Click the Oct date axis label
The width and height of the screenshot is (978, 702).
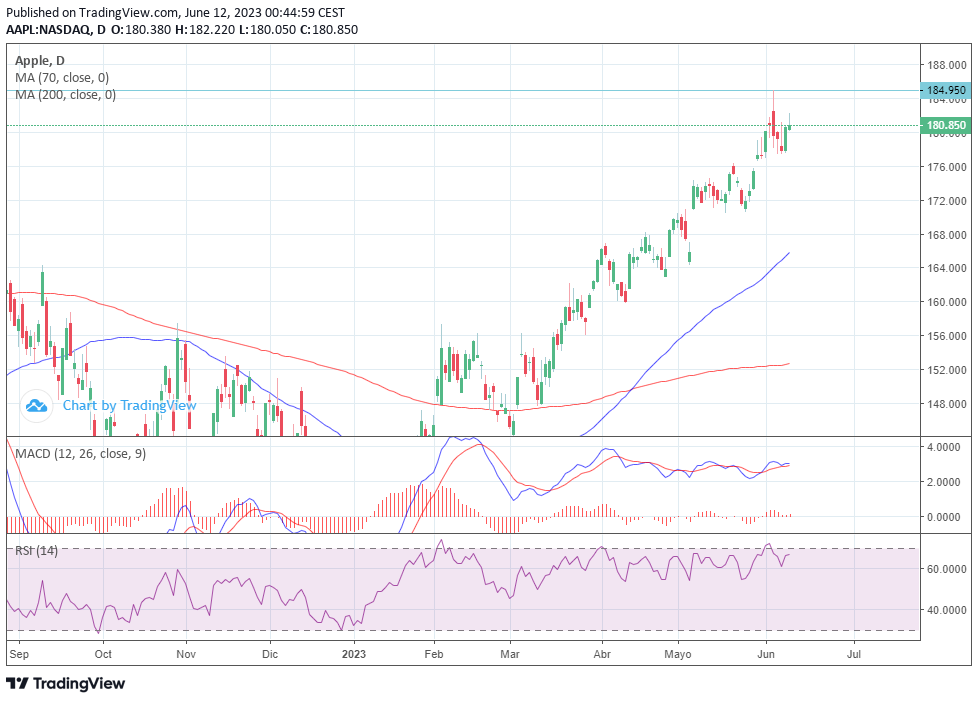[x=103, y=654]
